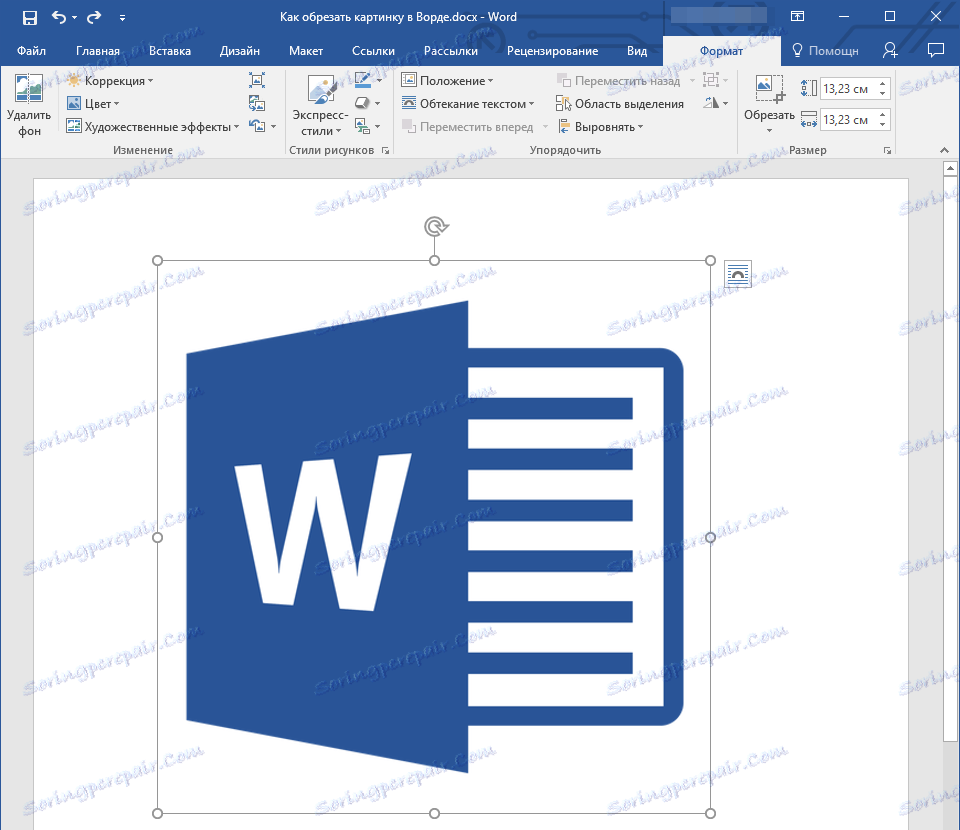960x830 pixels.
Task: Click the scroll up arrow of vertical scrollbar
Action: [x=950, y=168]
